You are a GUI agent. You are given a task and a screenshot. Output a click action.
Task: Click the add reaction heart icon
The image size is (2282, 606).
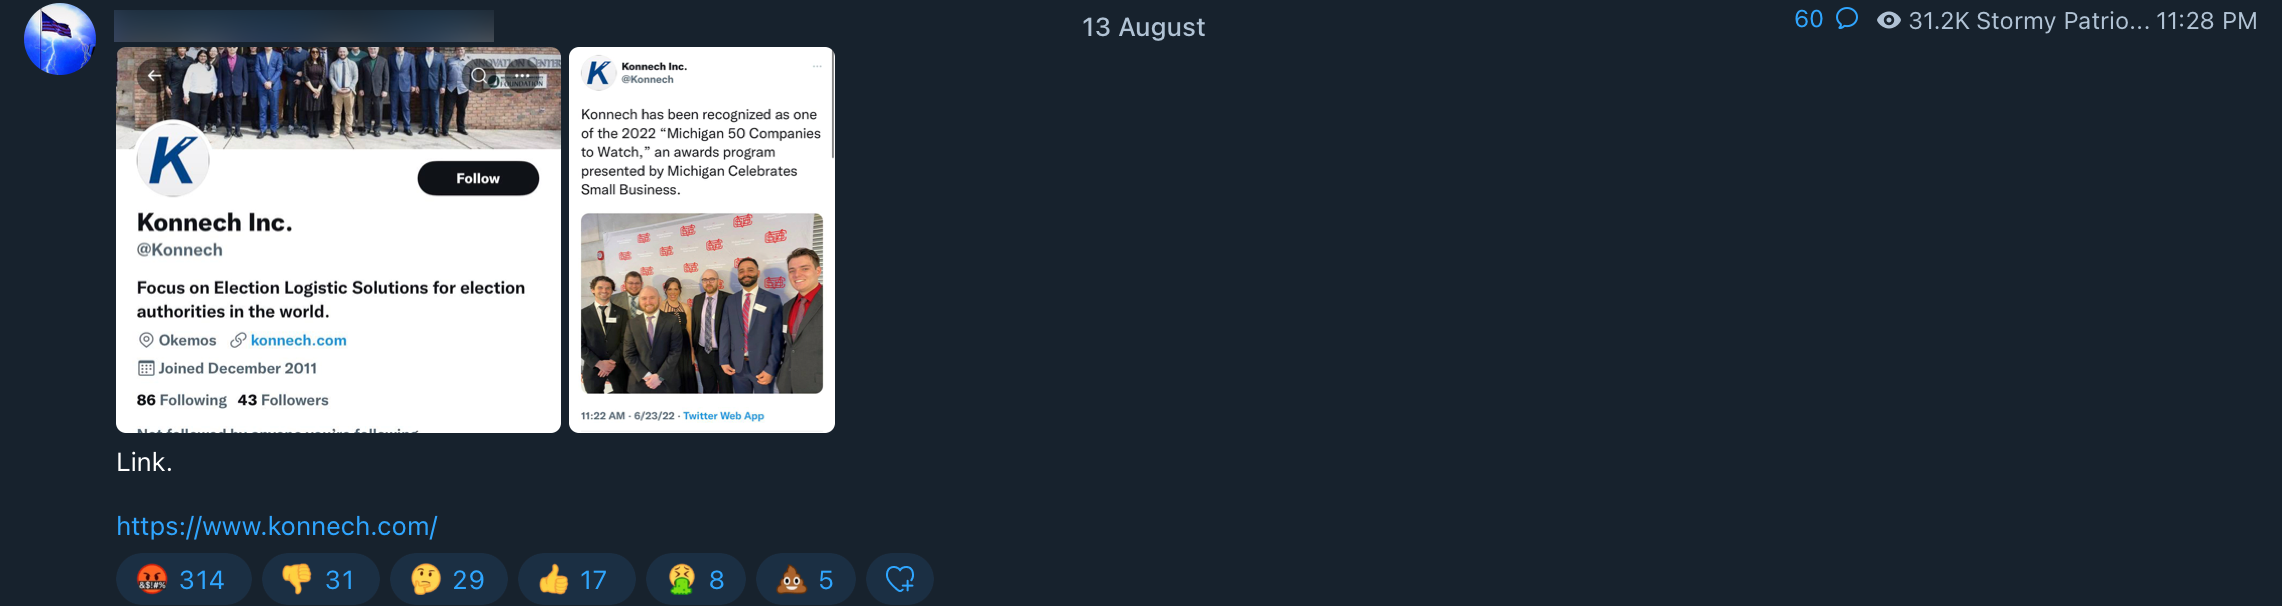point(898,578)
